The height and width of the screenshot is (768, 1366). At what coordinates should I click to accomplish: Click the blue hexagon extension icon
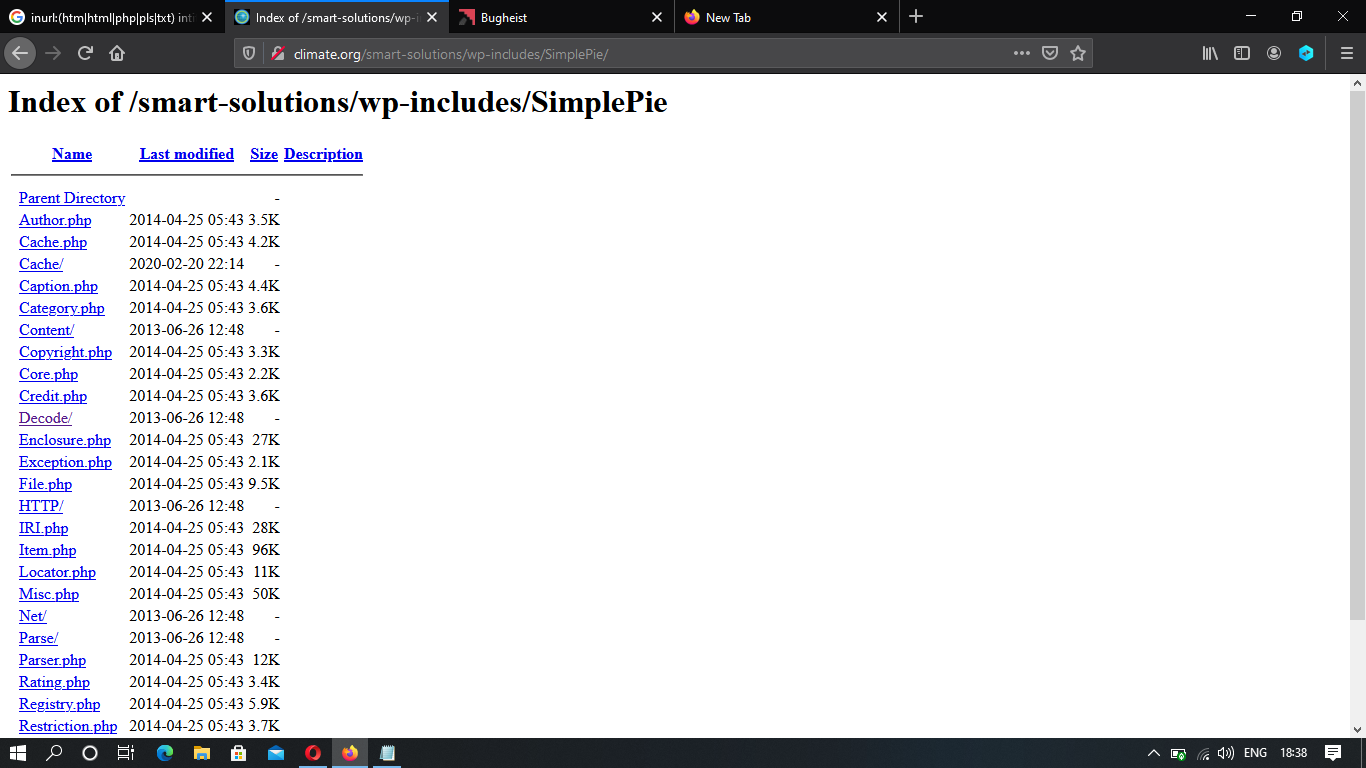1306,53
